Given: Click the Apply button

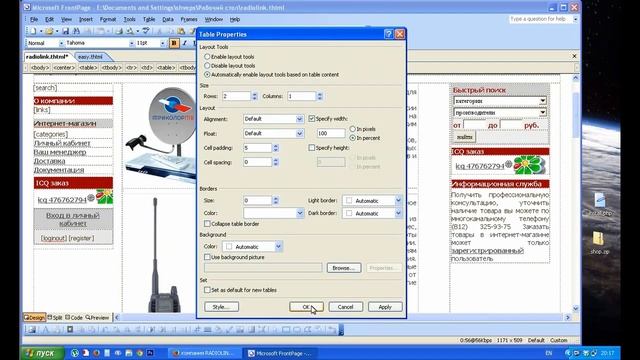Looking at the screenshot, I should click(x=385, y=307).
